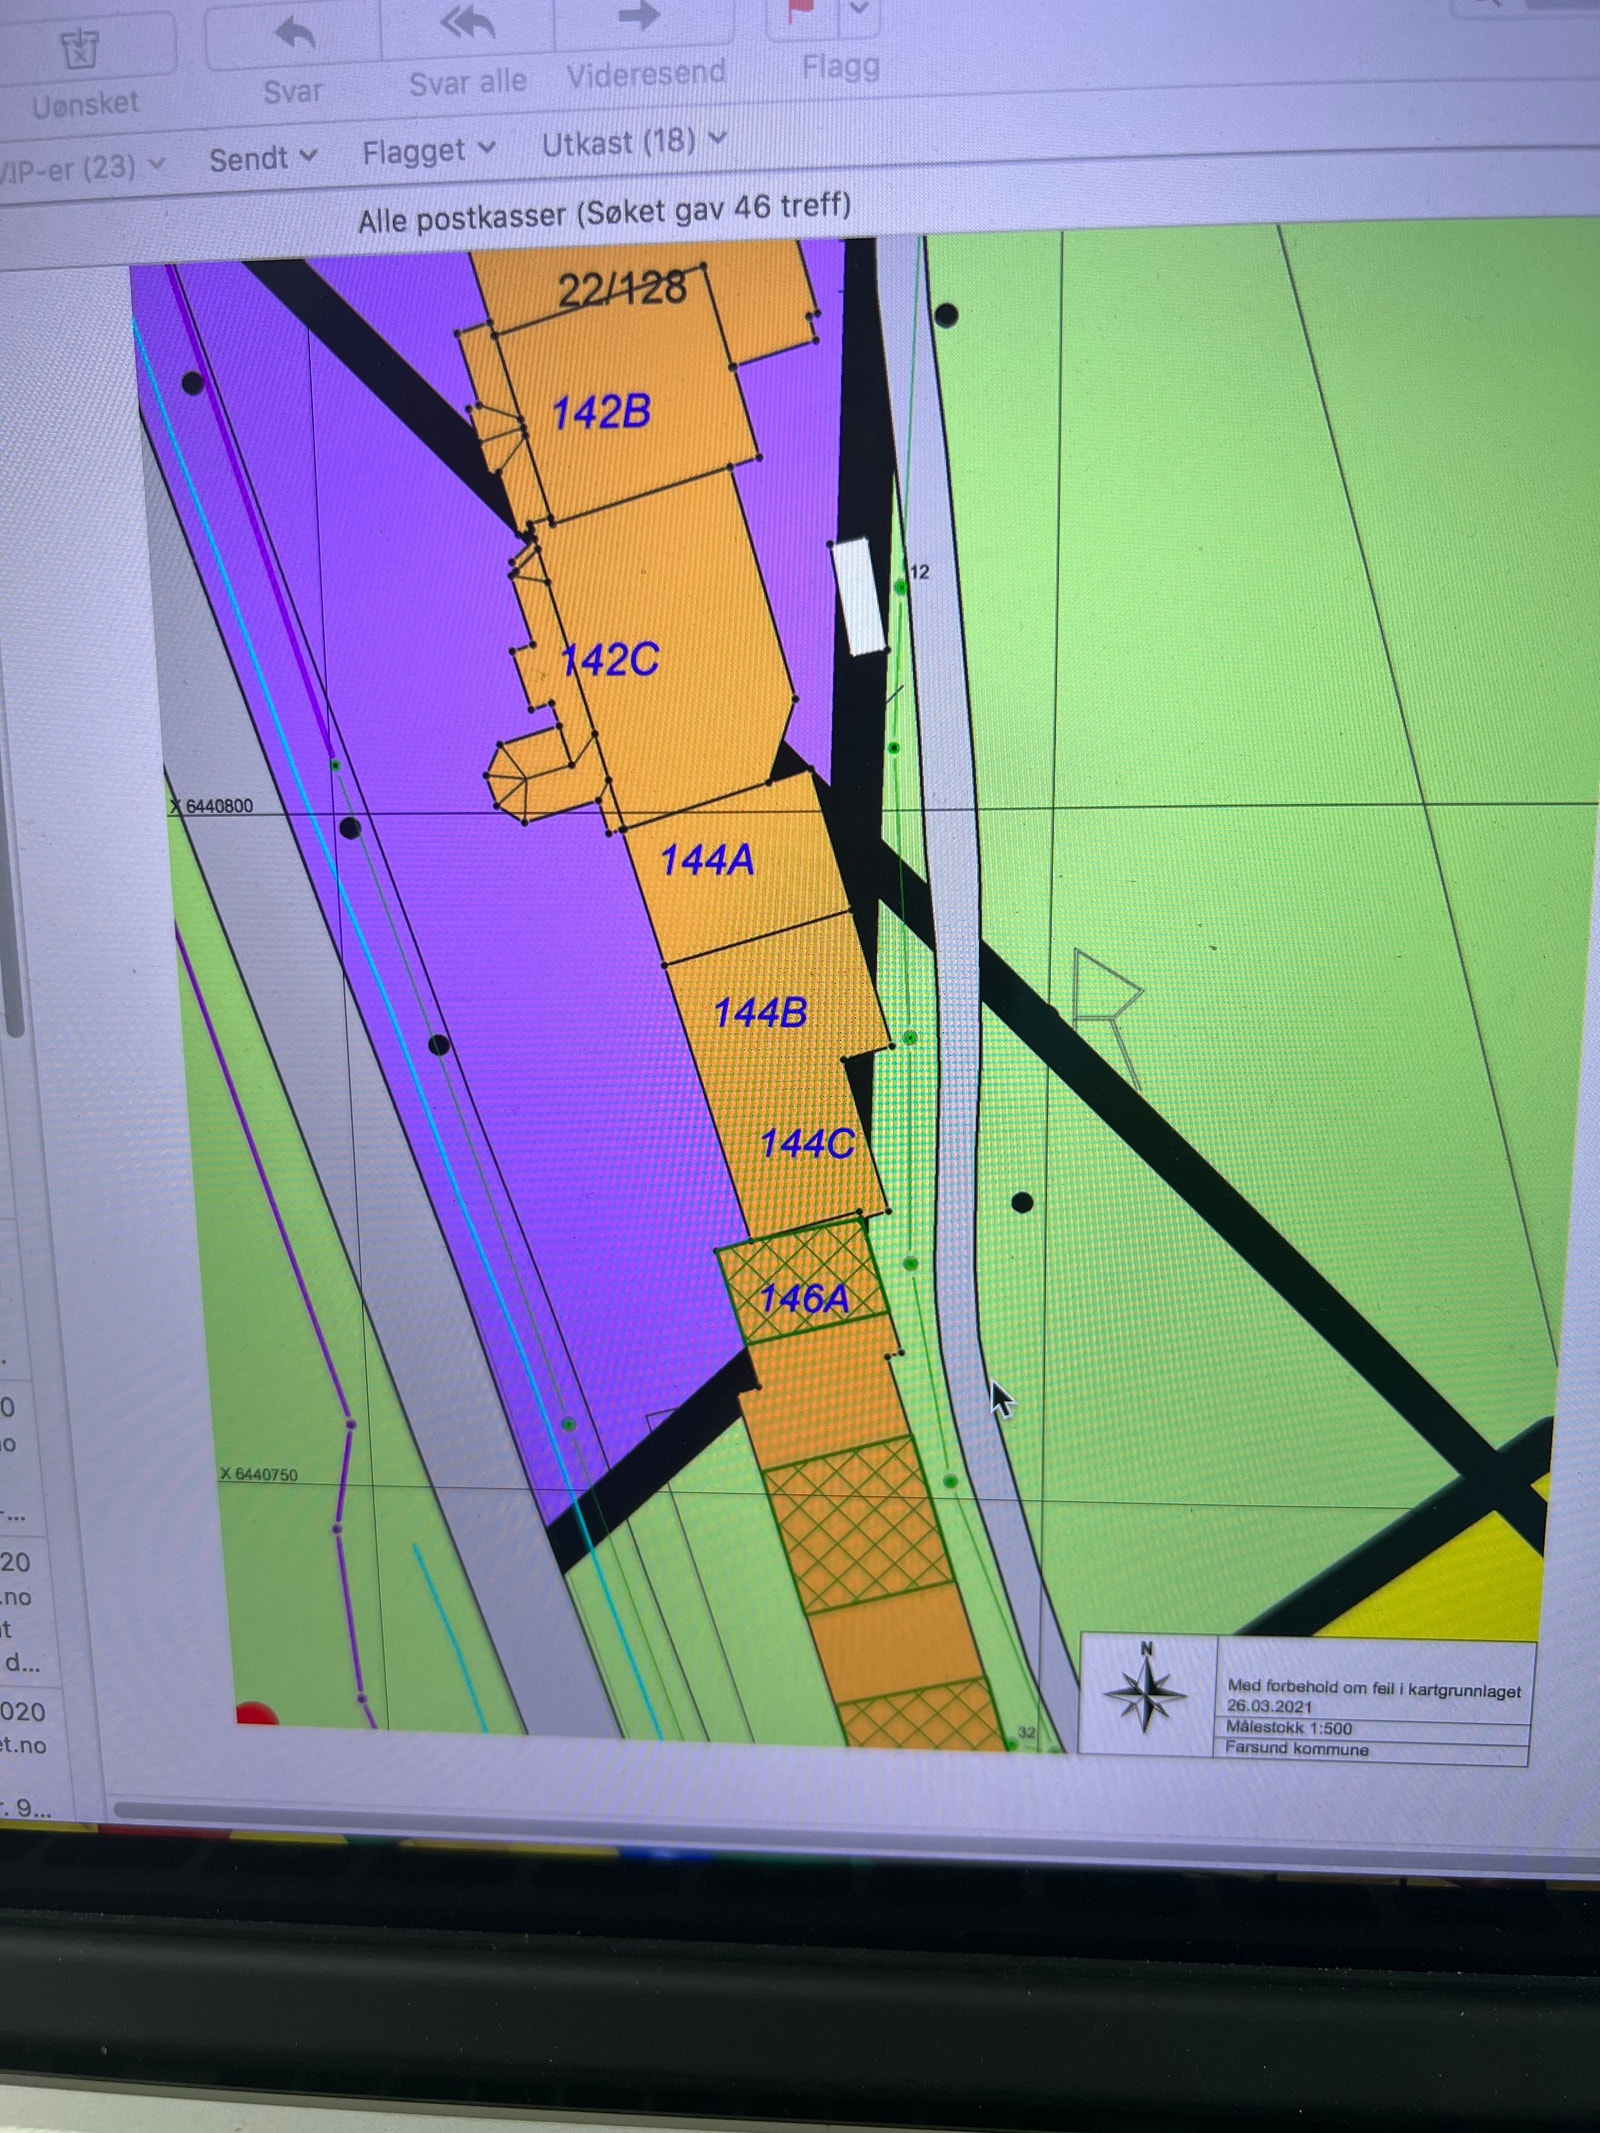Open the Sendt mailbox dropdown
The height and width of the screenshot is (2133, 1600).
point(263,158)
